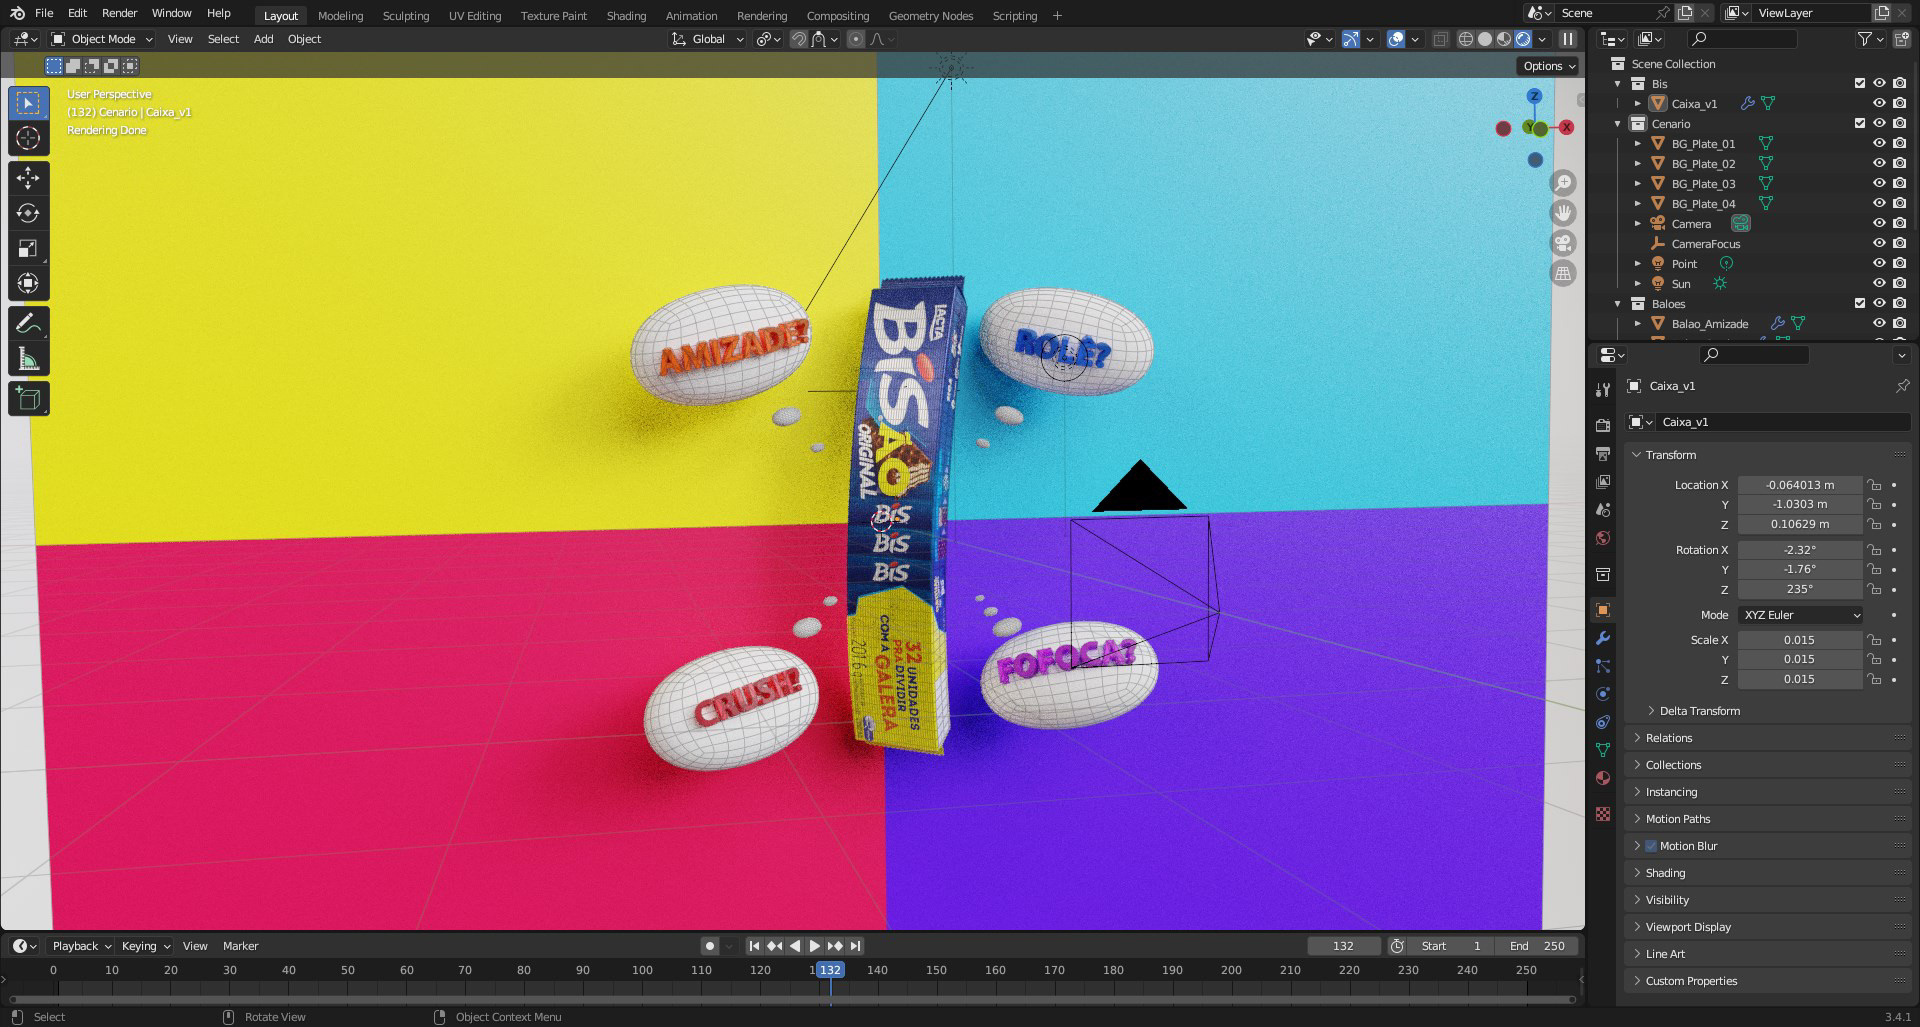Screen dimensions: 1920x1027
Task: Click the Z axis on navigation gizmo
Action: [1534, 96]
